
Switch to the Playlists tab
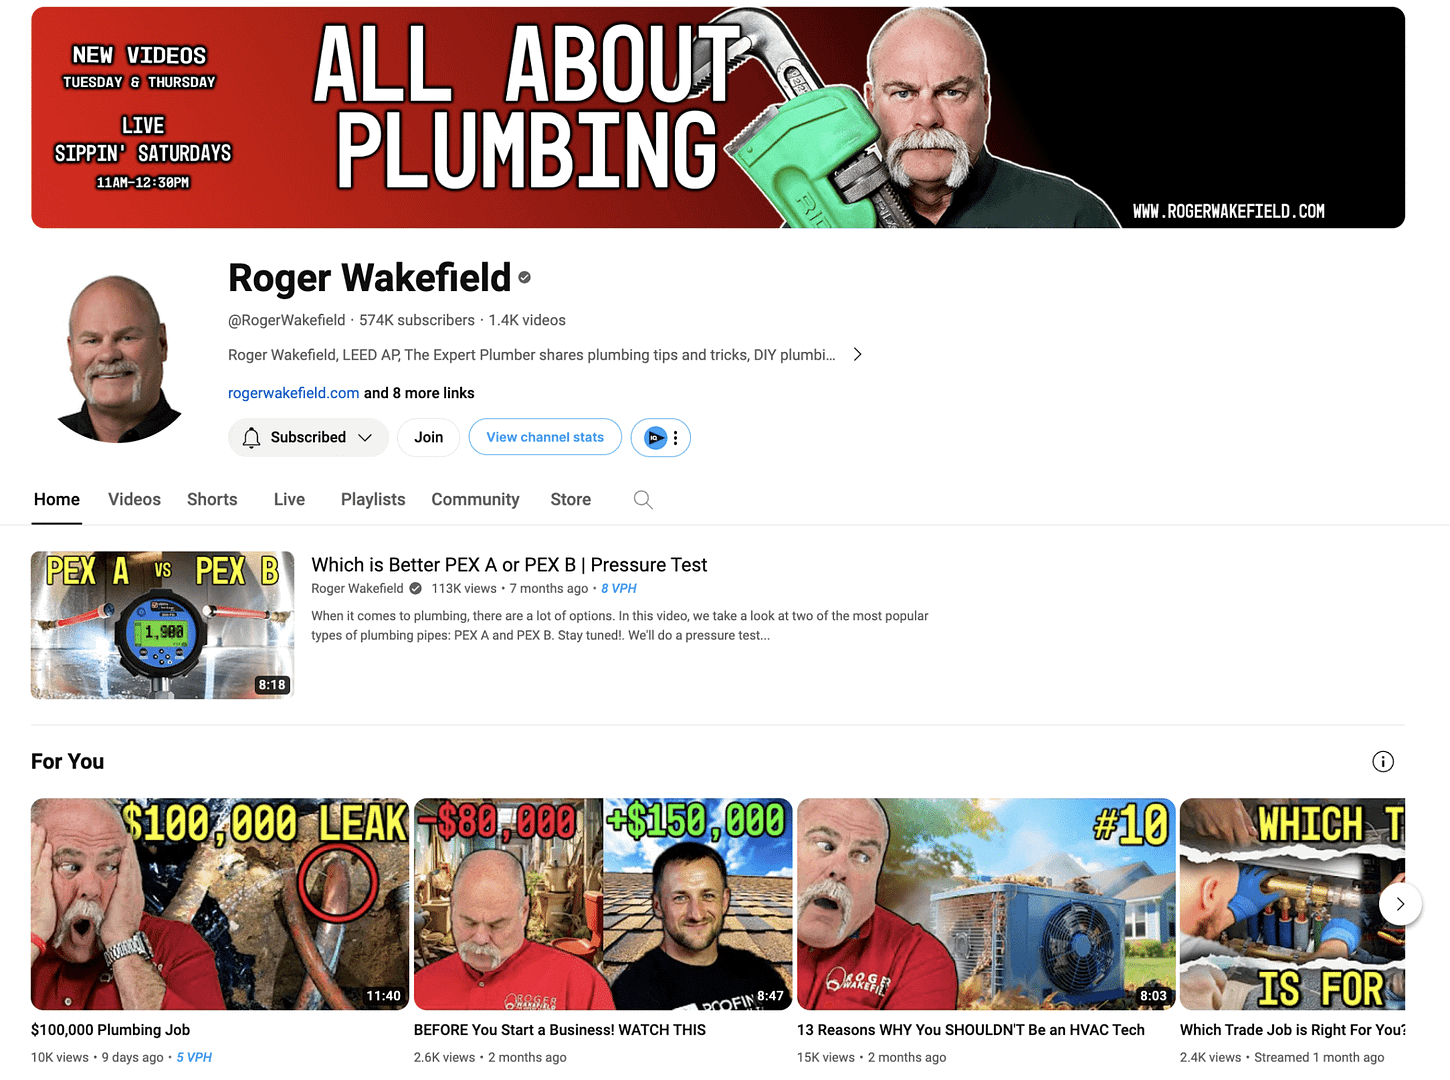[372, 499]
